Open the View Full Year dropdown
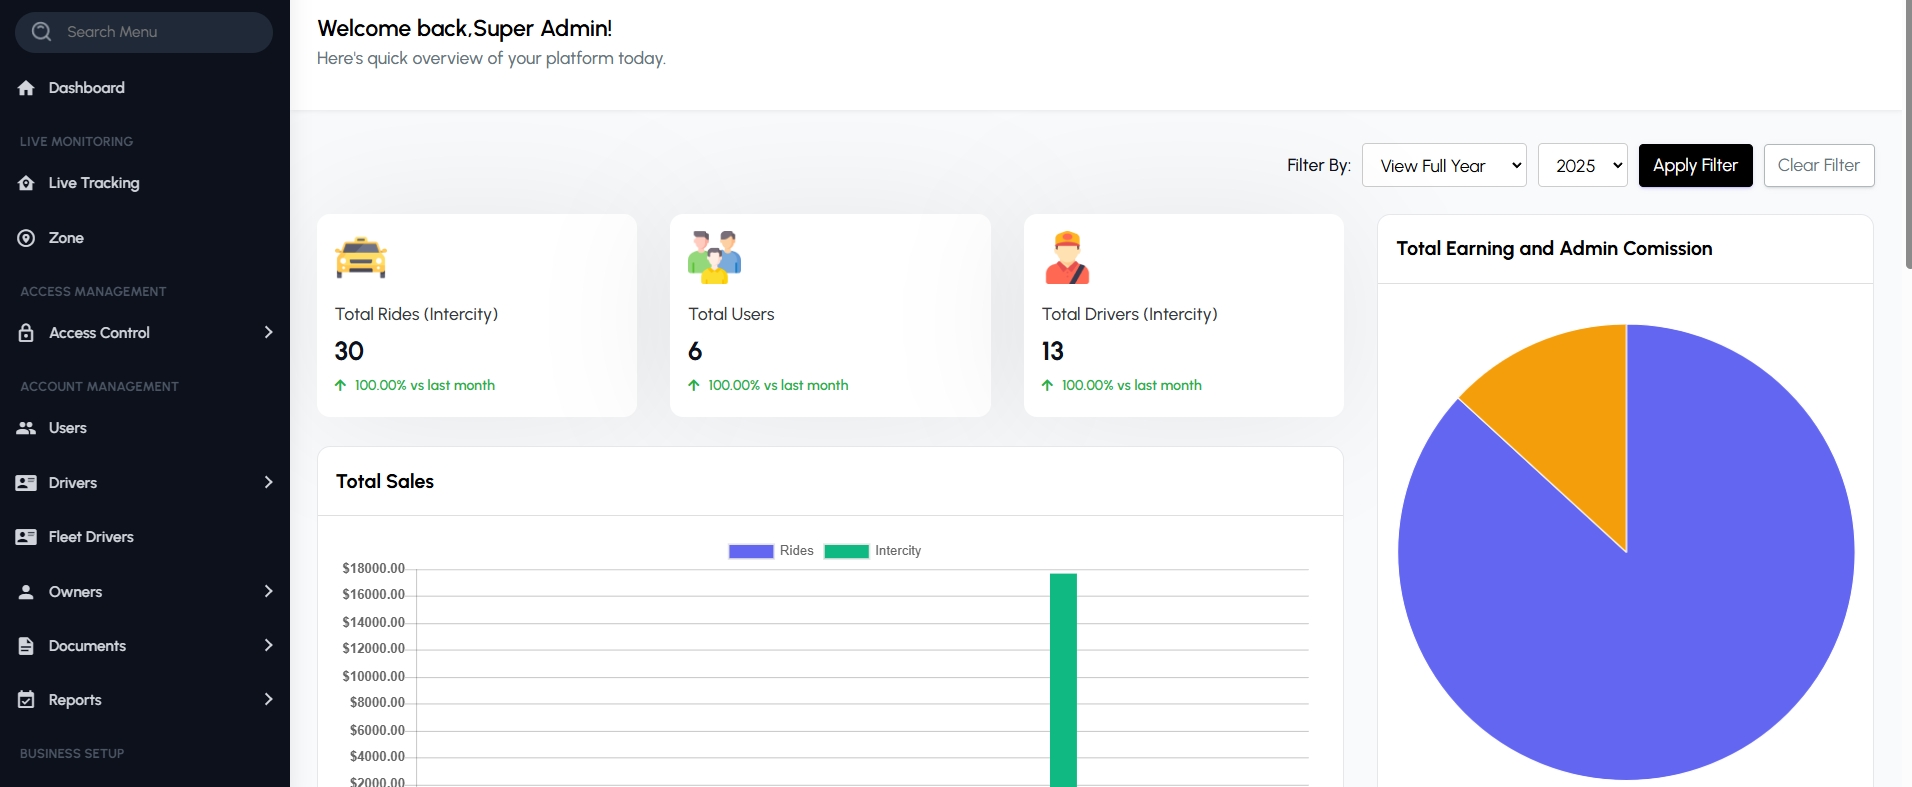 pos(1443,166)
